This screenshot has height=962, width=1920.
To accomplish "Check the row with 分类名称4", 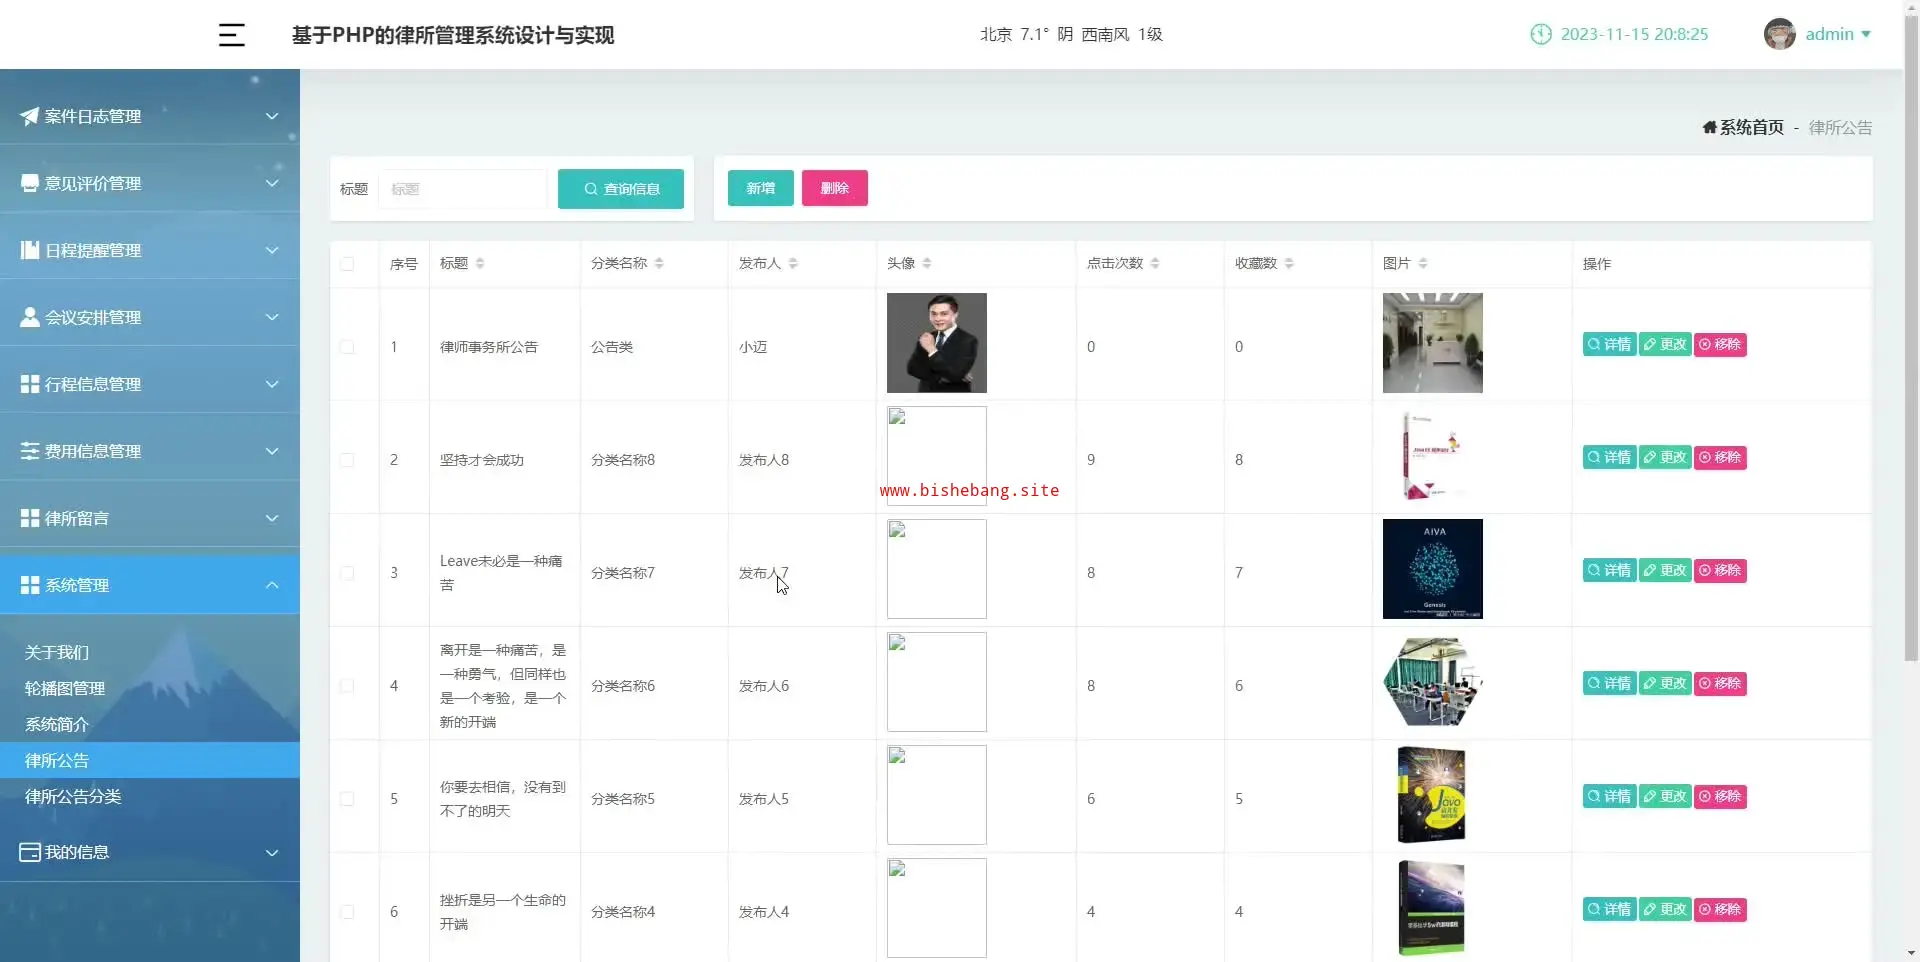I will point(347,912).
